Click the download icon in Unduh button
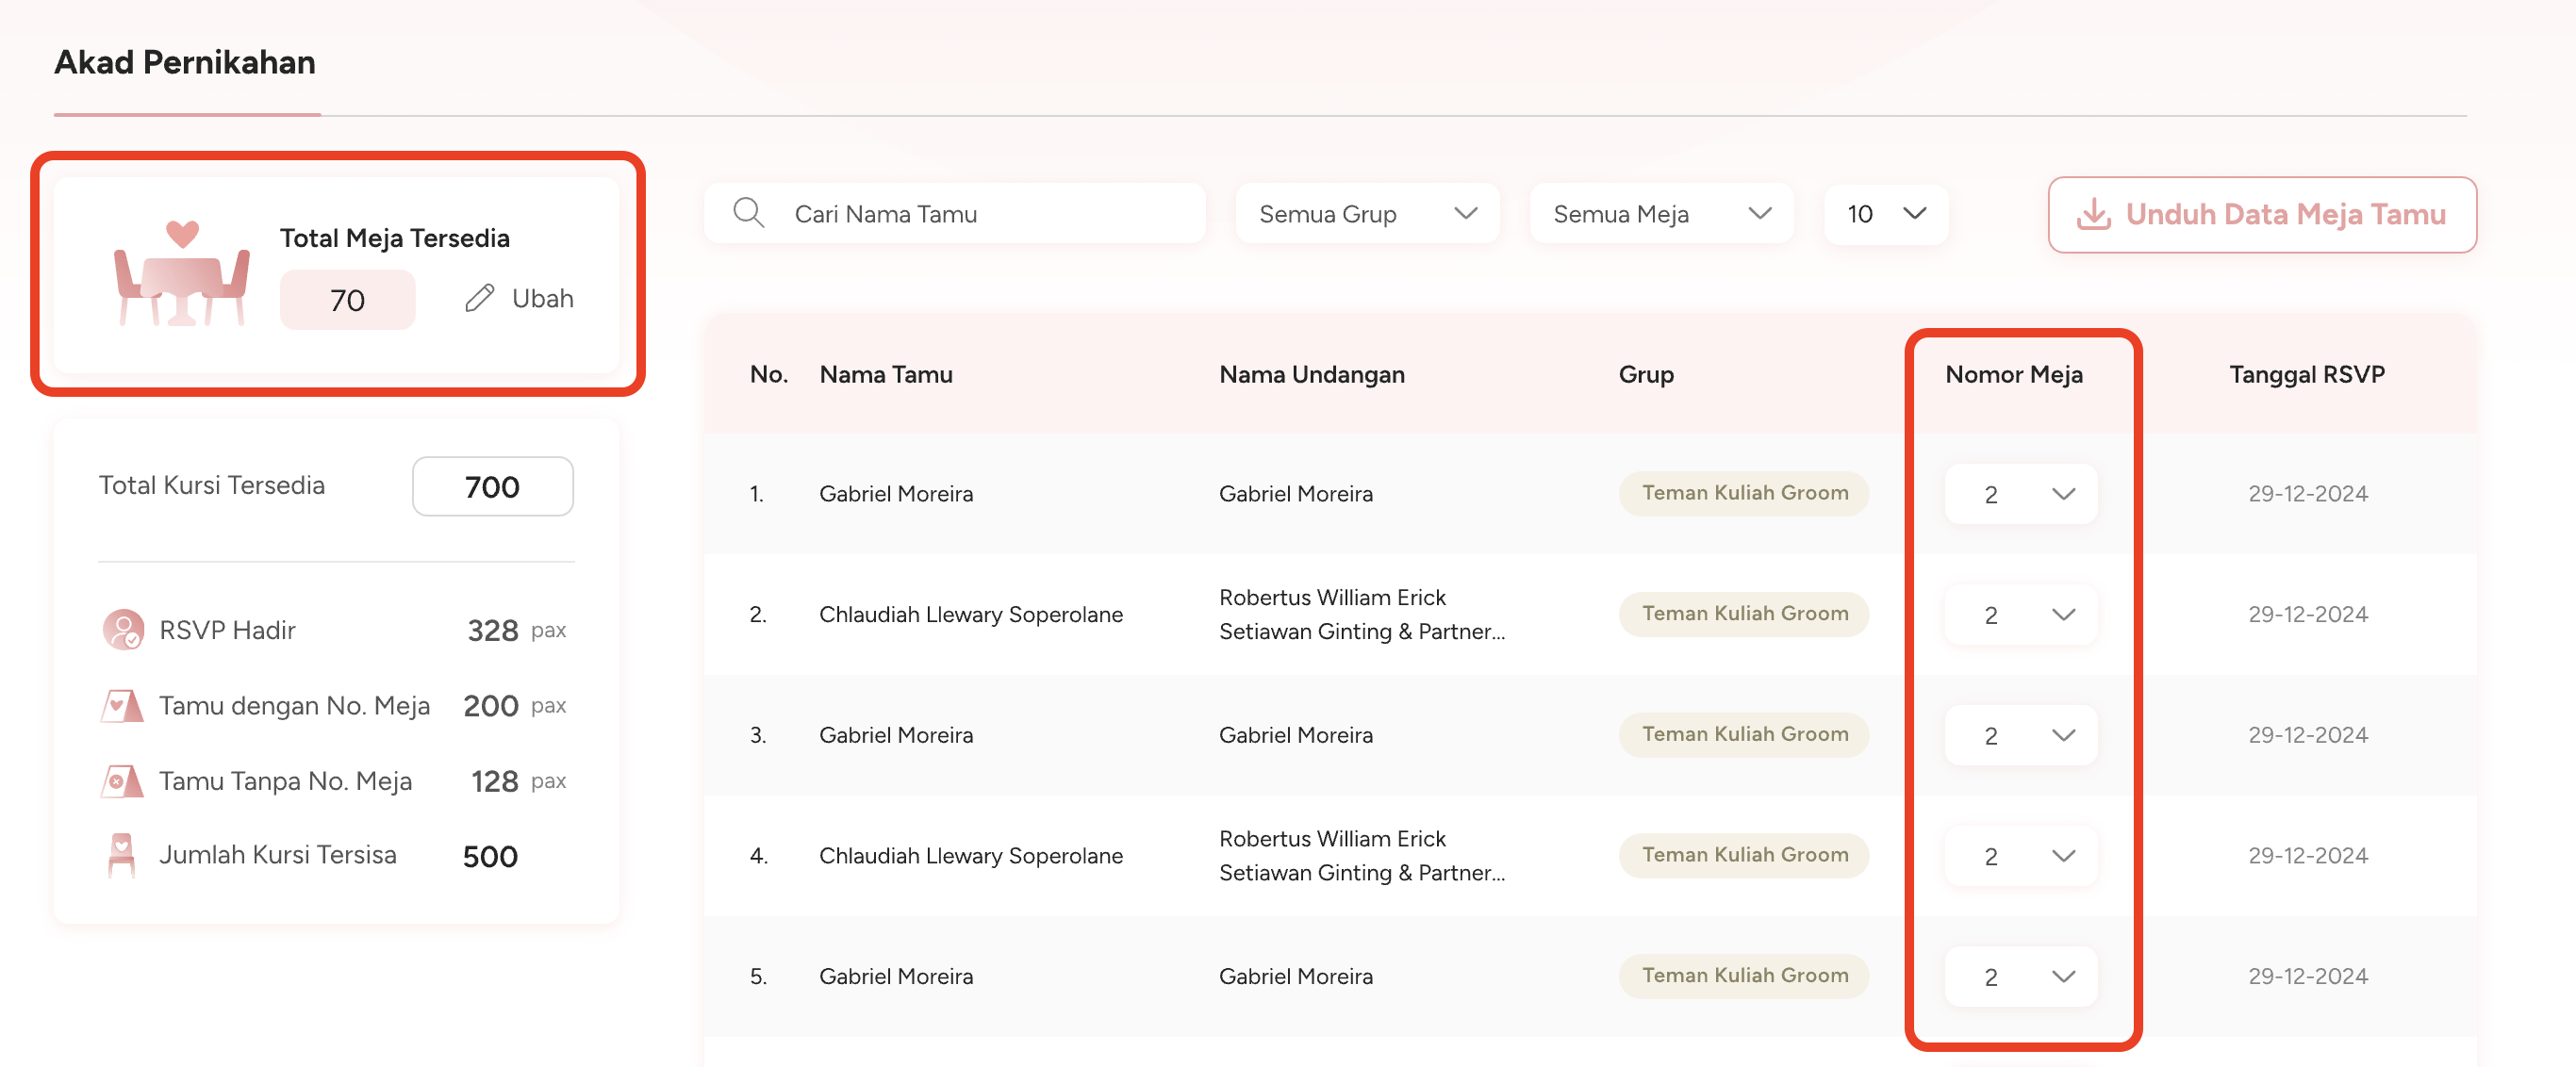The height and width of the screenshot is (1067, 2576). point(2093,214)
